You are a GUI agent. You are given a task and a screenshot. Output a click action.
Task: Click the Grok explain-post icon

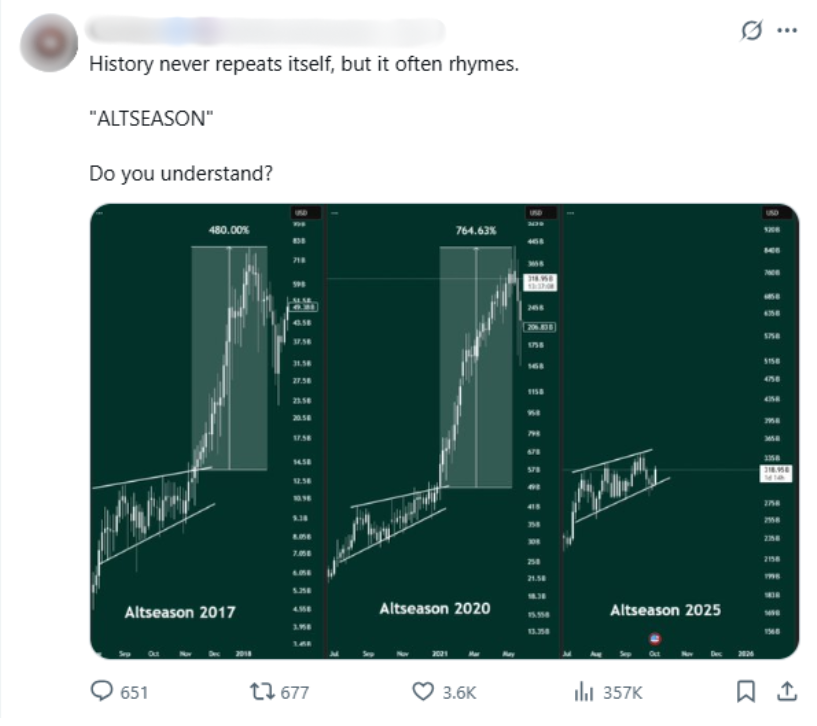(x=749, y=32)
